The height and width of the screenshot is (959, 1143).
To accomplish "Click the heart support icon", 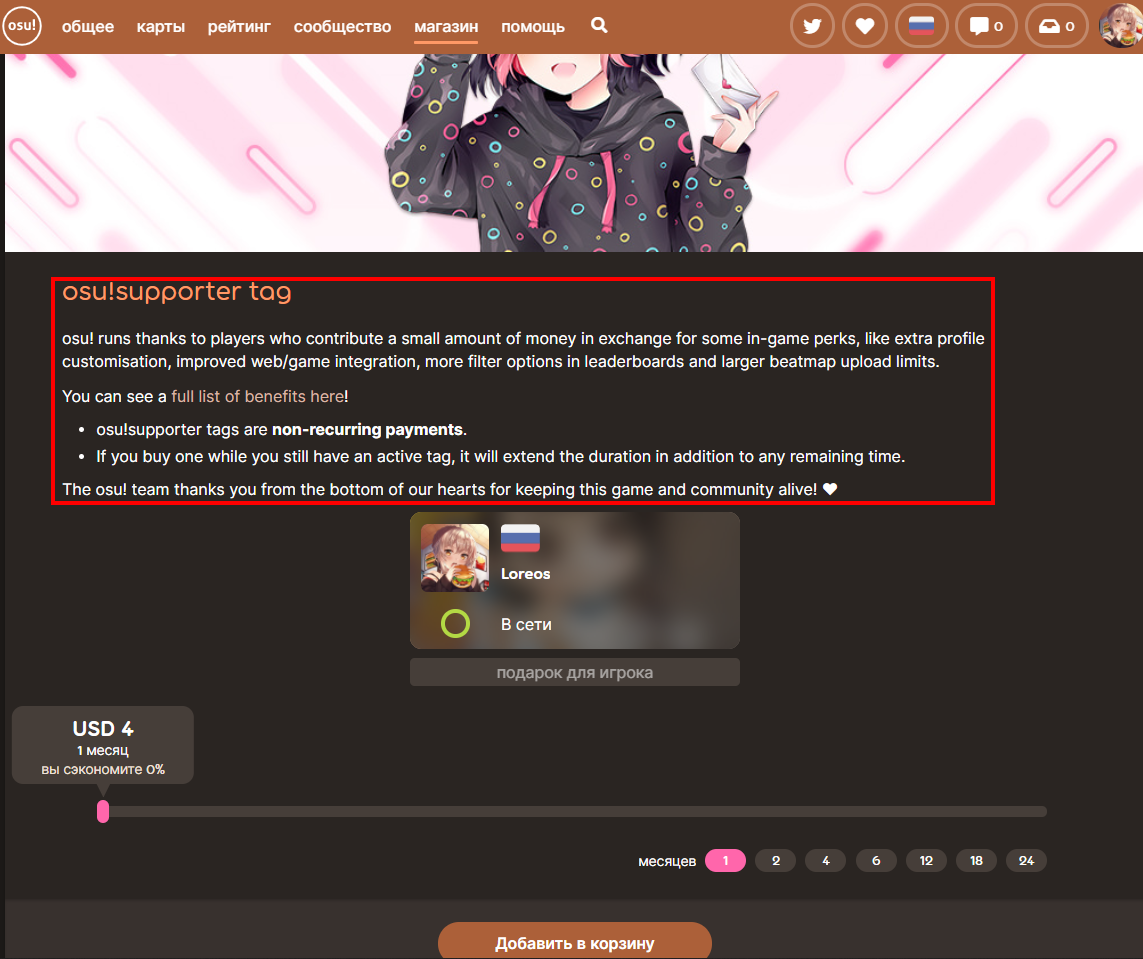I will click(x=865, y=26).
